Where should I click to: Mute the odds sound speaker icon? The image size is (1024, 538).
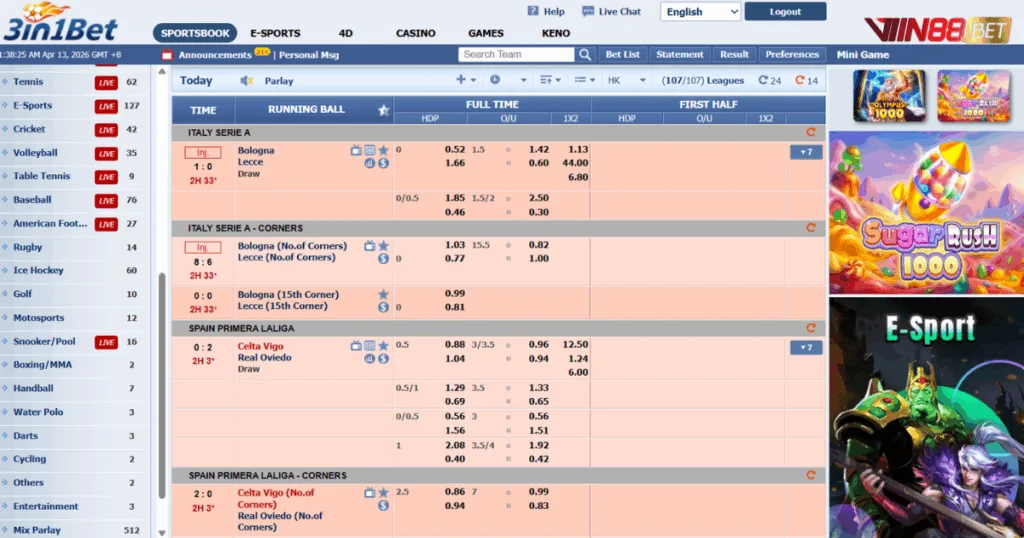(246, 81)
